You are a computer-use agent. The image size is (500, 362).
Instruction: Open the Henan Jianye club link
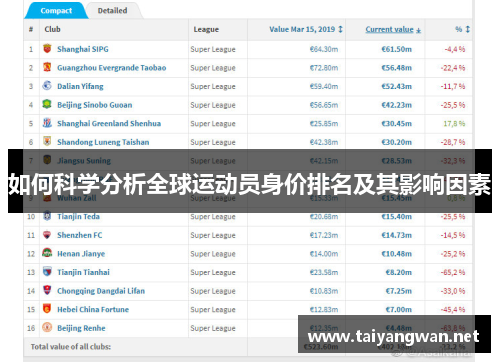[x=81, y=254]
